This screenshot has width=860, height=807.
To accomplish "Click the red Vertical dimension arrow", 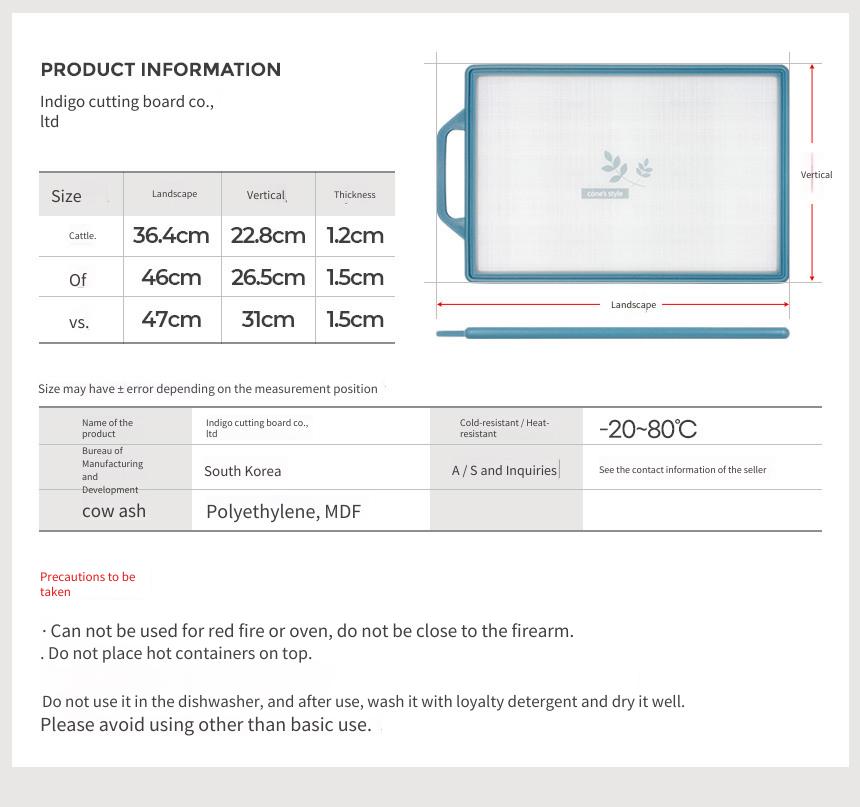I will tap(812, 173).
